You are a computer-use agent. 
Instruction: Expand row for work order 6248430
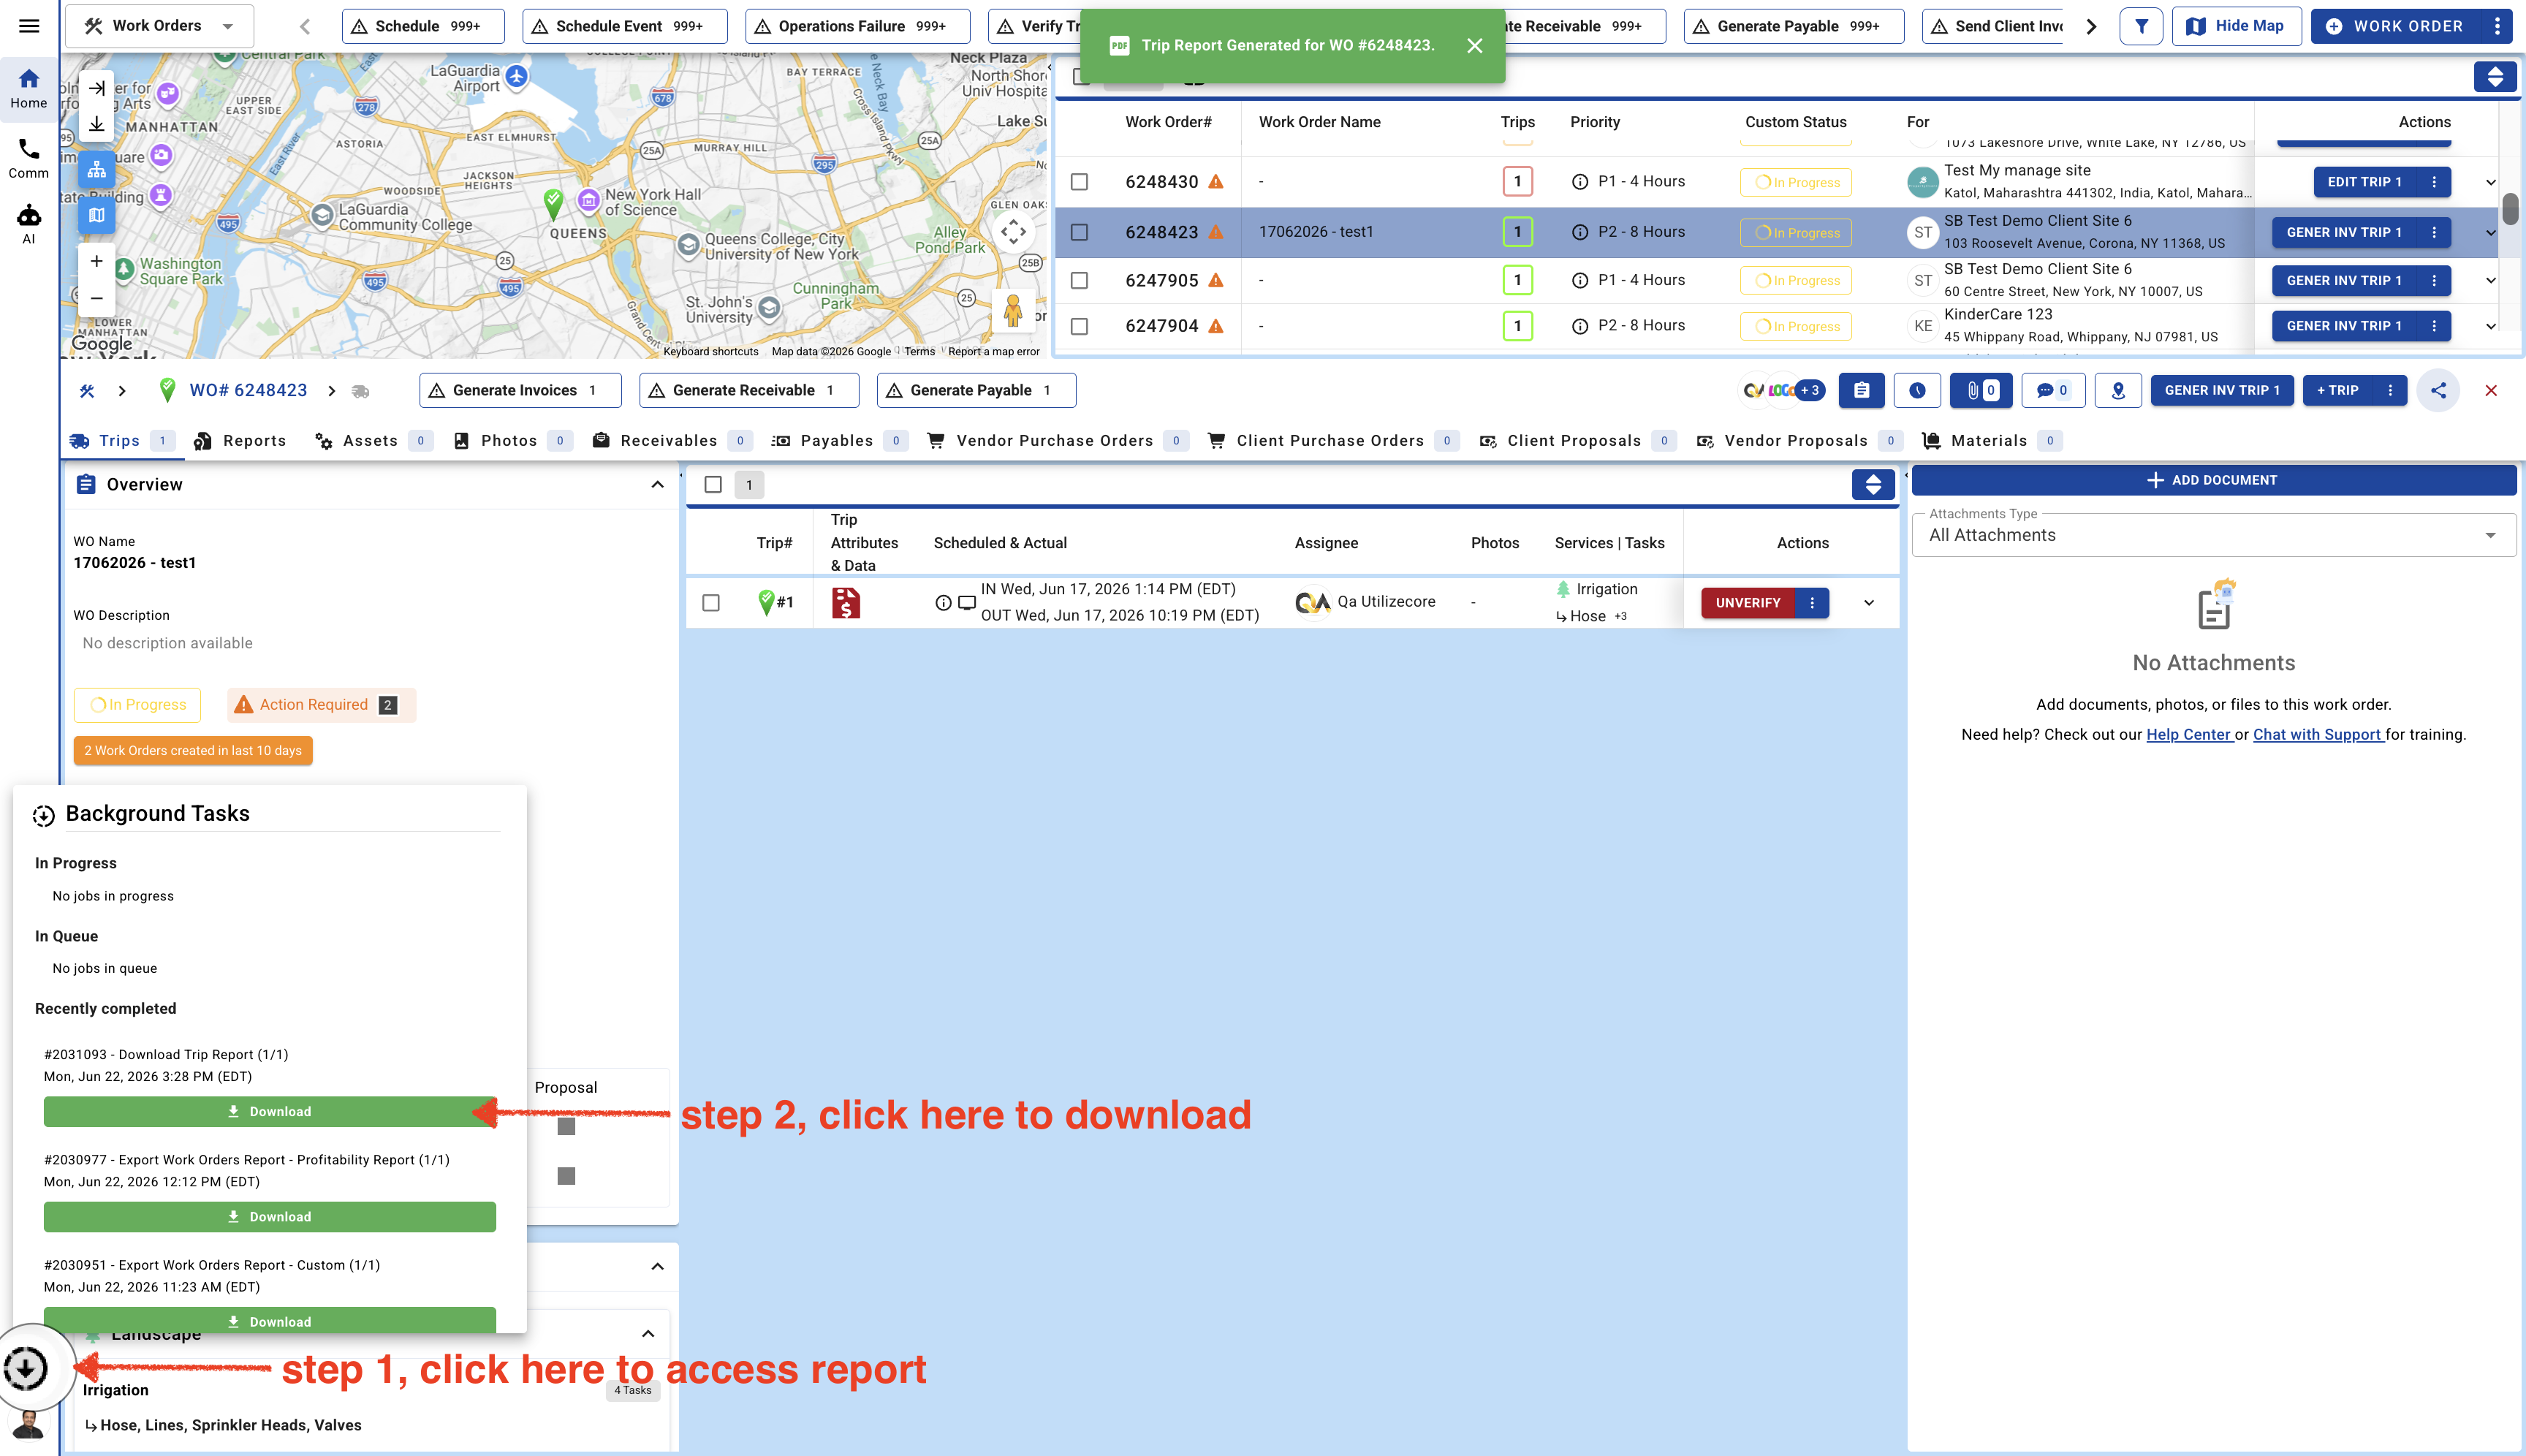pyautogui.click(x=2491, y=182)
